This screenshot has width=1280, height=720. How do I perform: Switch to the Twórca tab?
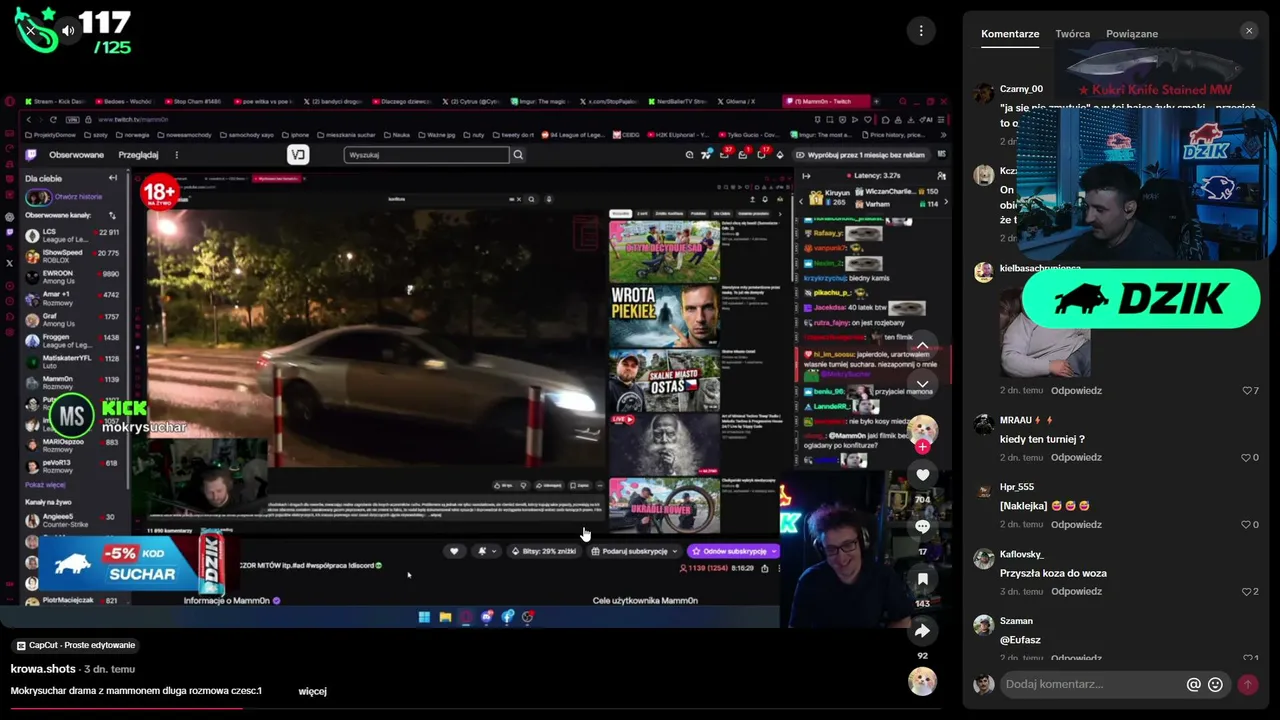point(1073,34)
